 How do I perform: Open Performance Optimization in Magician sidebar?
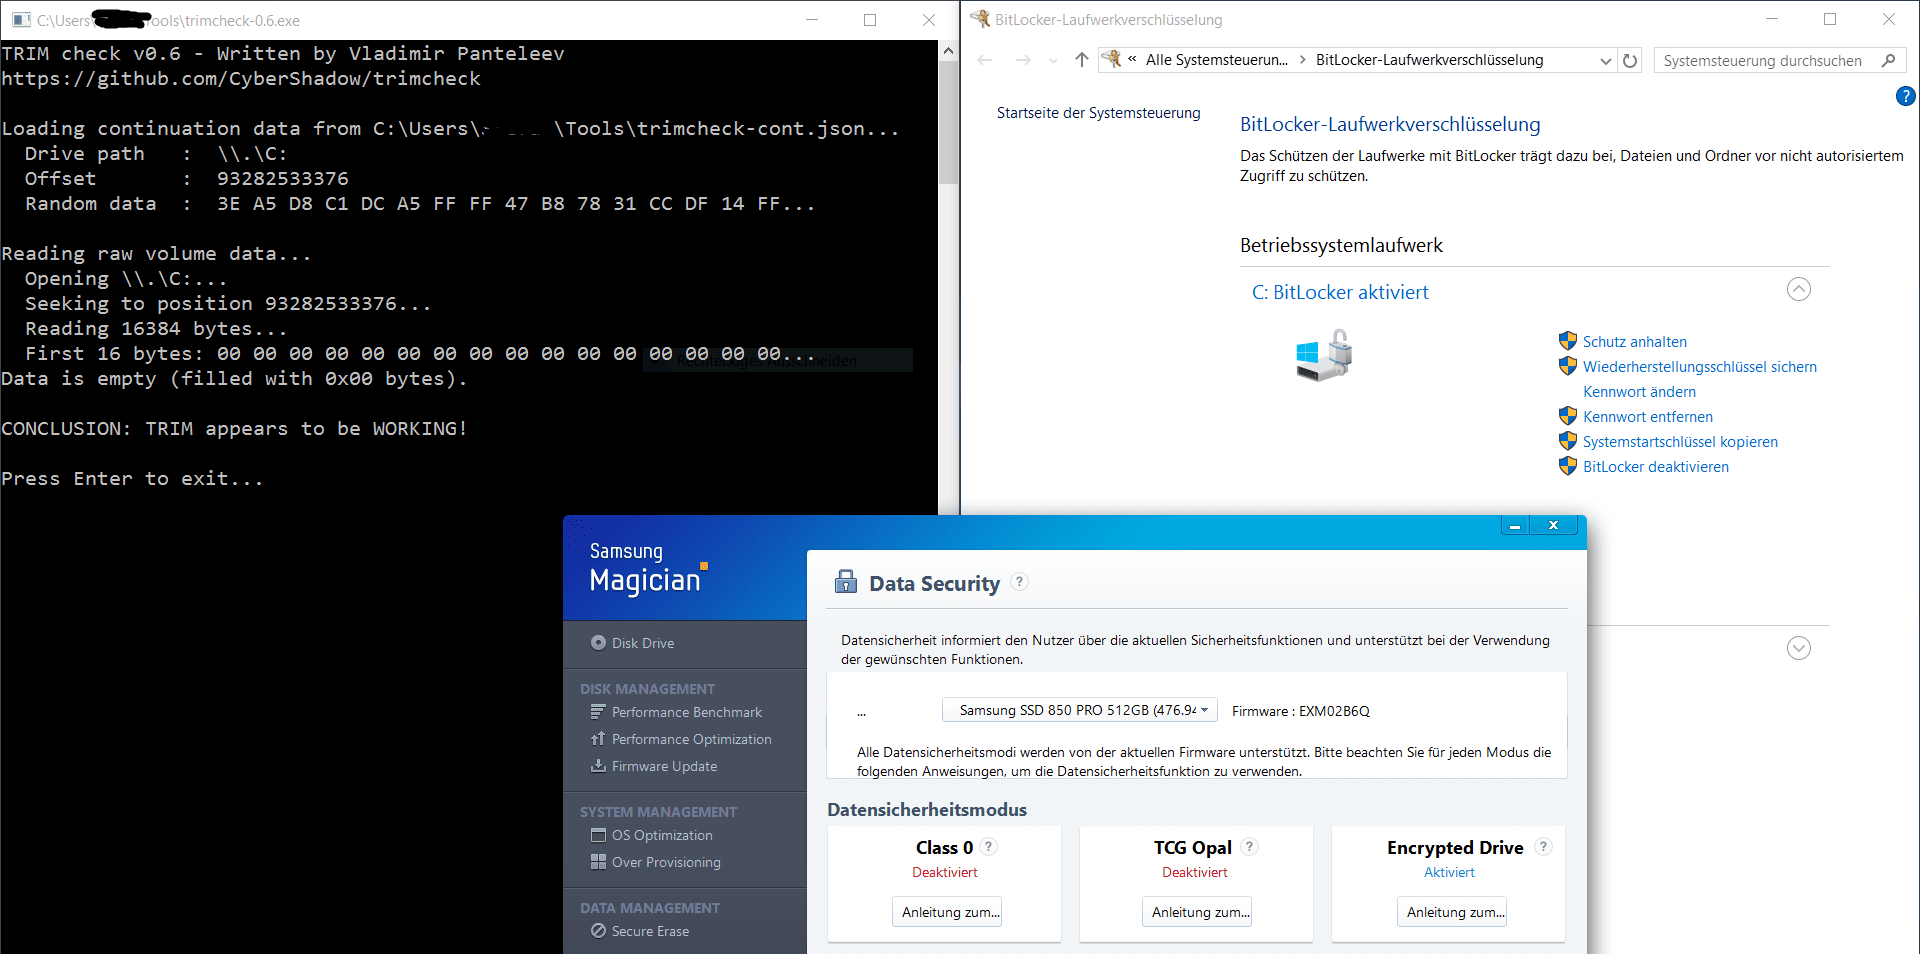(x=691, y=739)
